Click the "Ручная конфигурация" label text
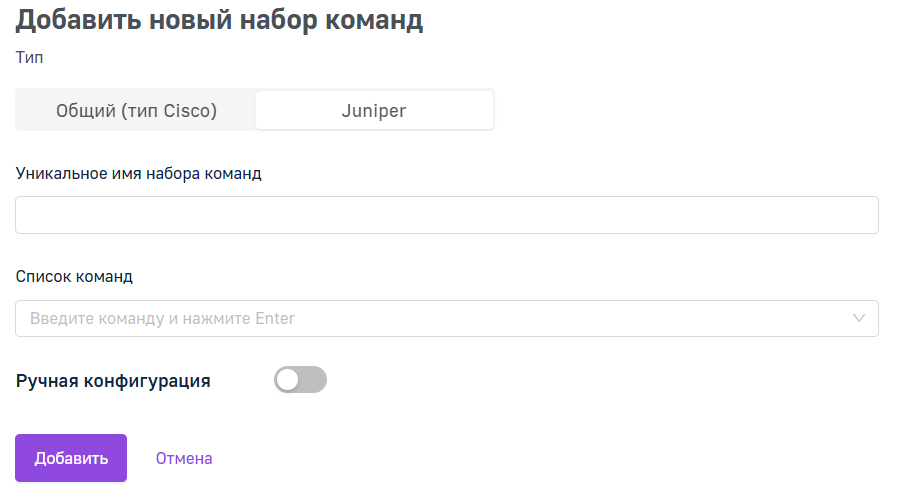Viewport: 897px width, 500px height. coord(113,381)
